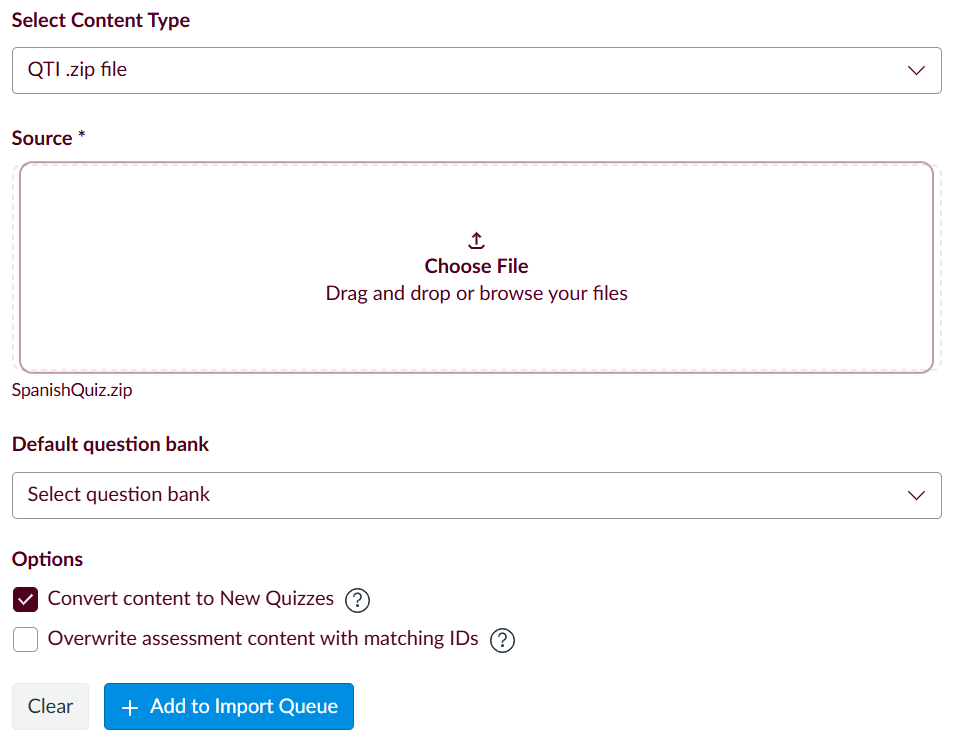Click the chevron arrow of content type selector
Image resolution: width=966 pixels, height=742 pixels.
(x=915, y=71)
